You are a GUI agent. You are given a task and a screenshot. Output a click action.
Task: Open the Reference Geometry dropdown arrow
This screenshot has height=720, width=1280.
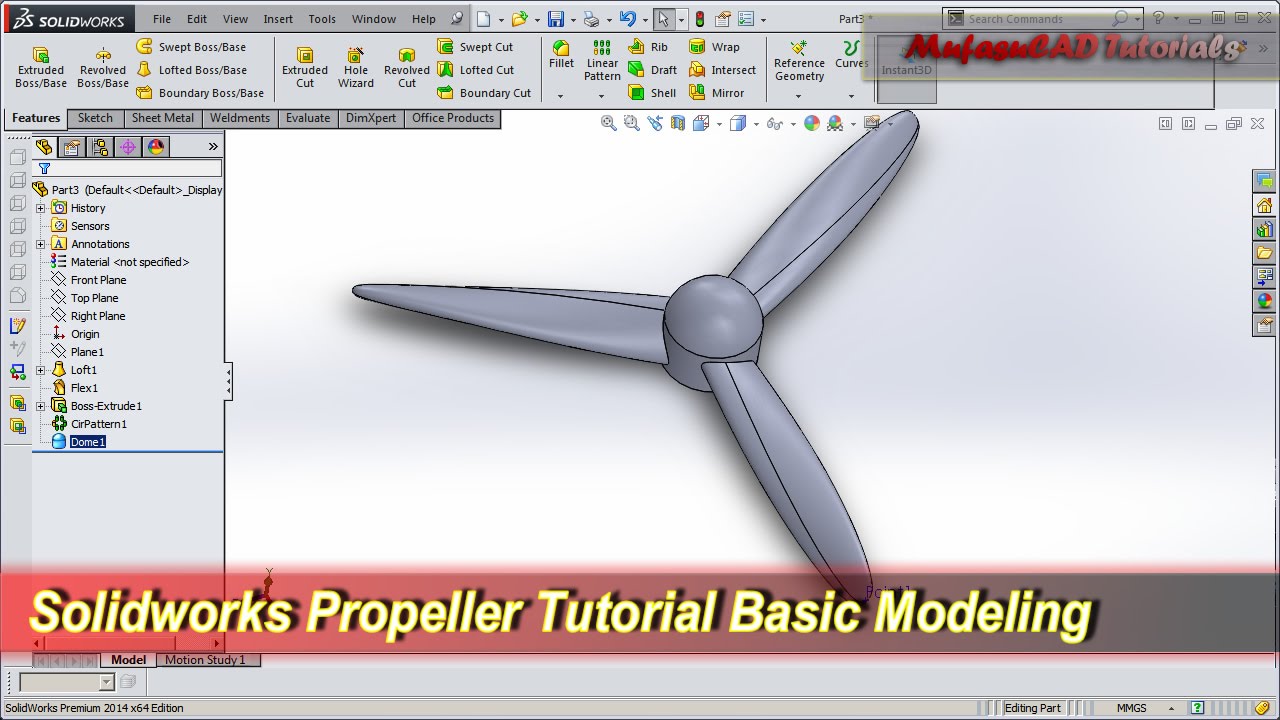[x=798, y=96]
